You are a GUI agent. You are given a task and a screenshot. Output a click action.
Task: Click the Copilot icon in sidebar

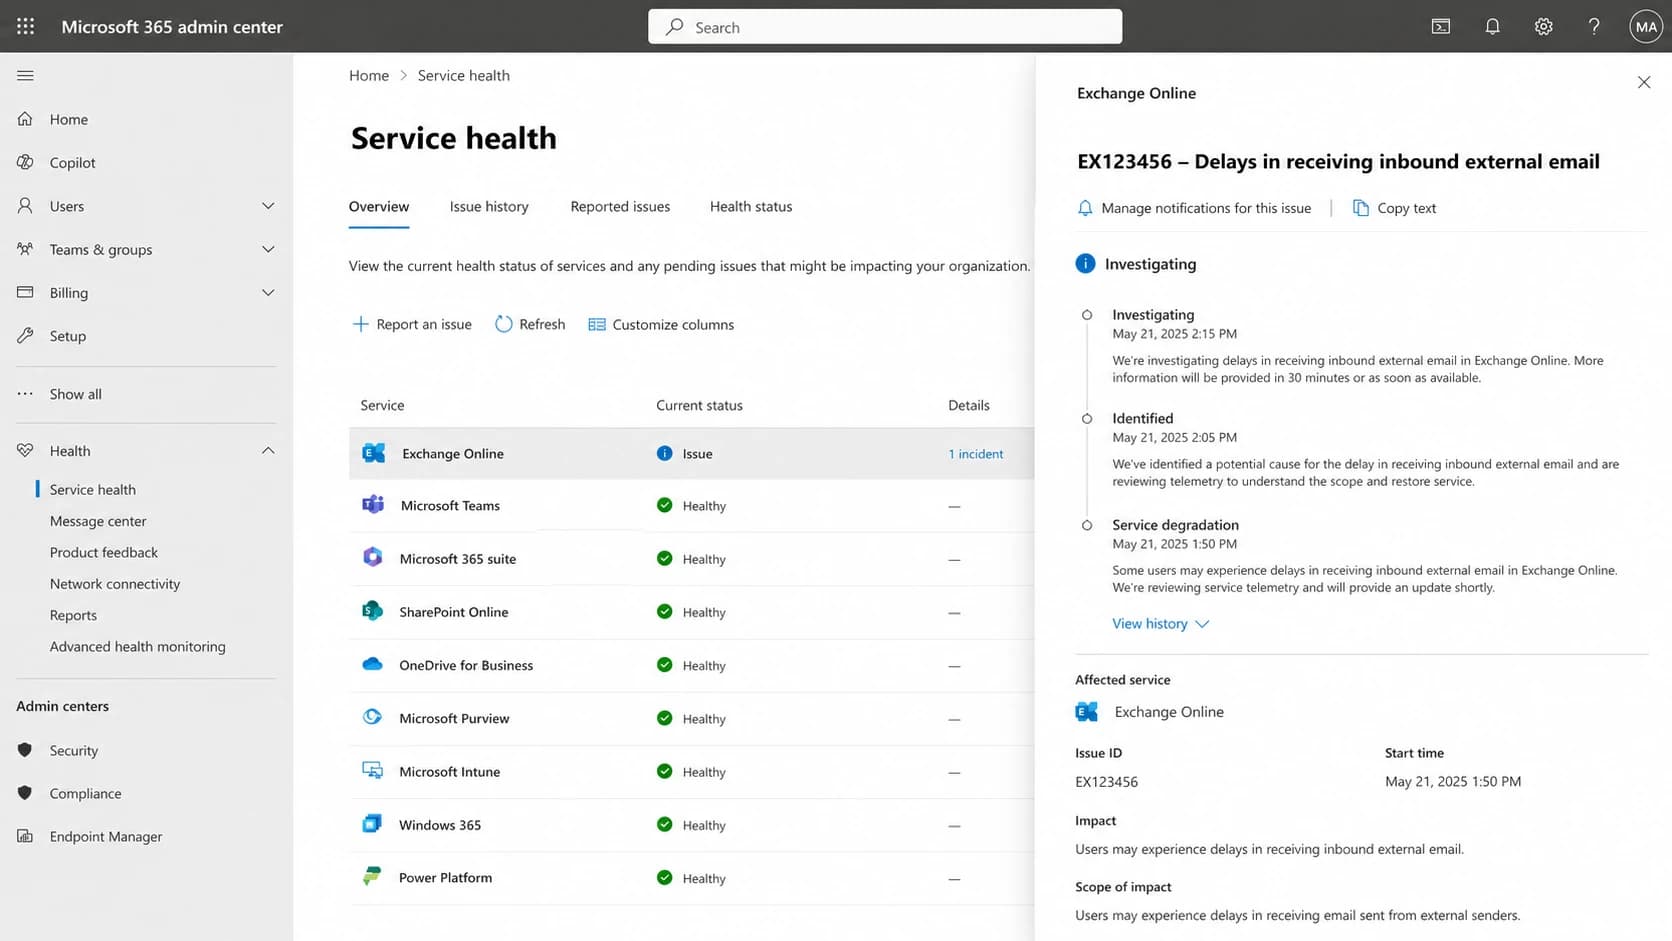(25, 162)
